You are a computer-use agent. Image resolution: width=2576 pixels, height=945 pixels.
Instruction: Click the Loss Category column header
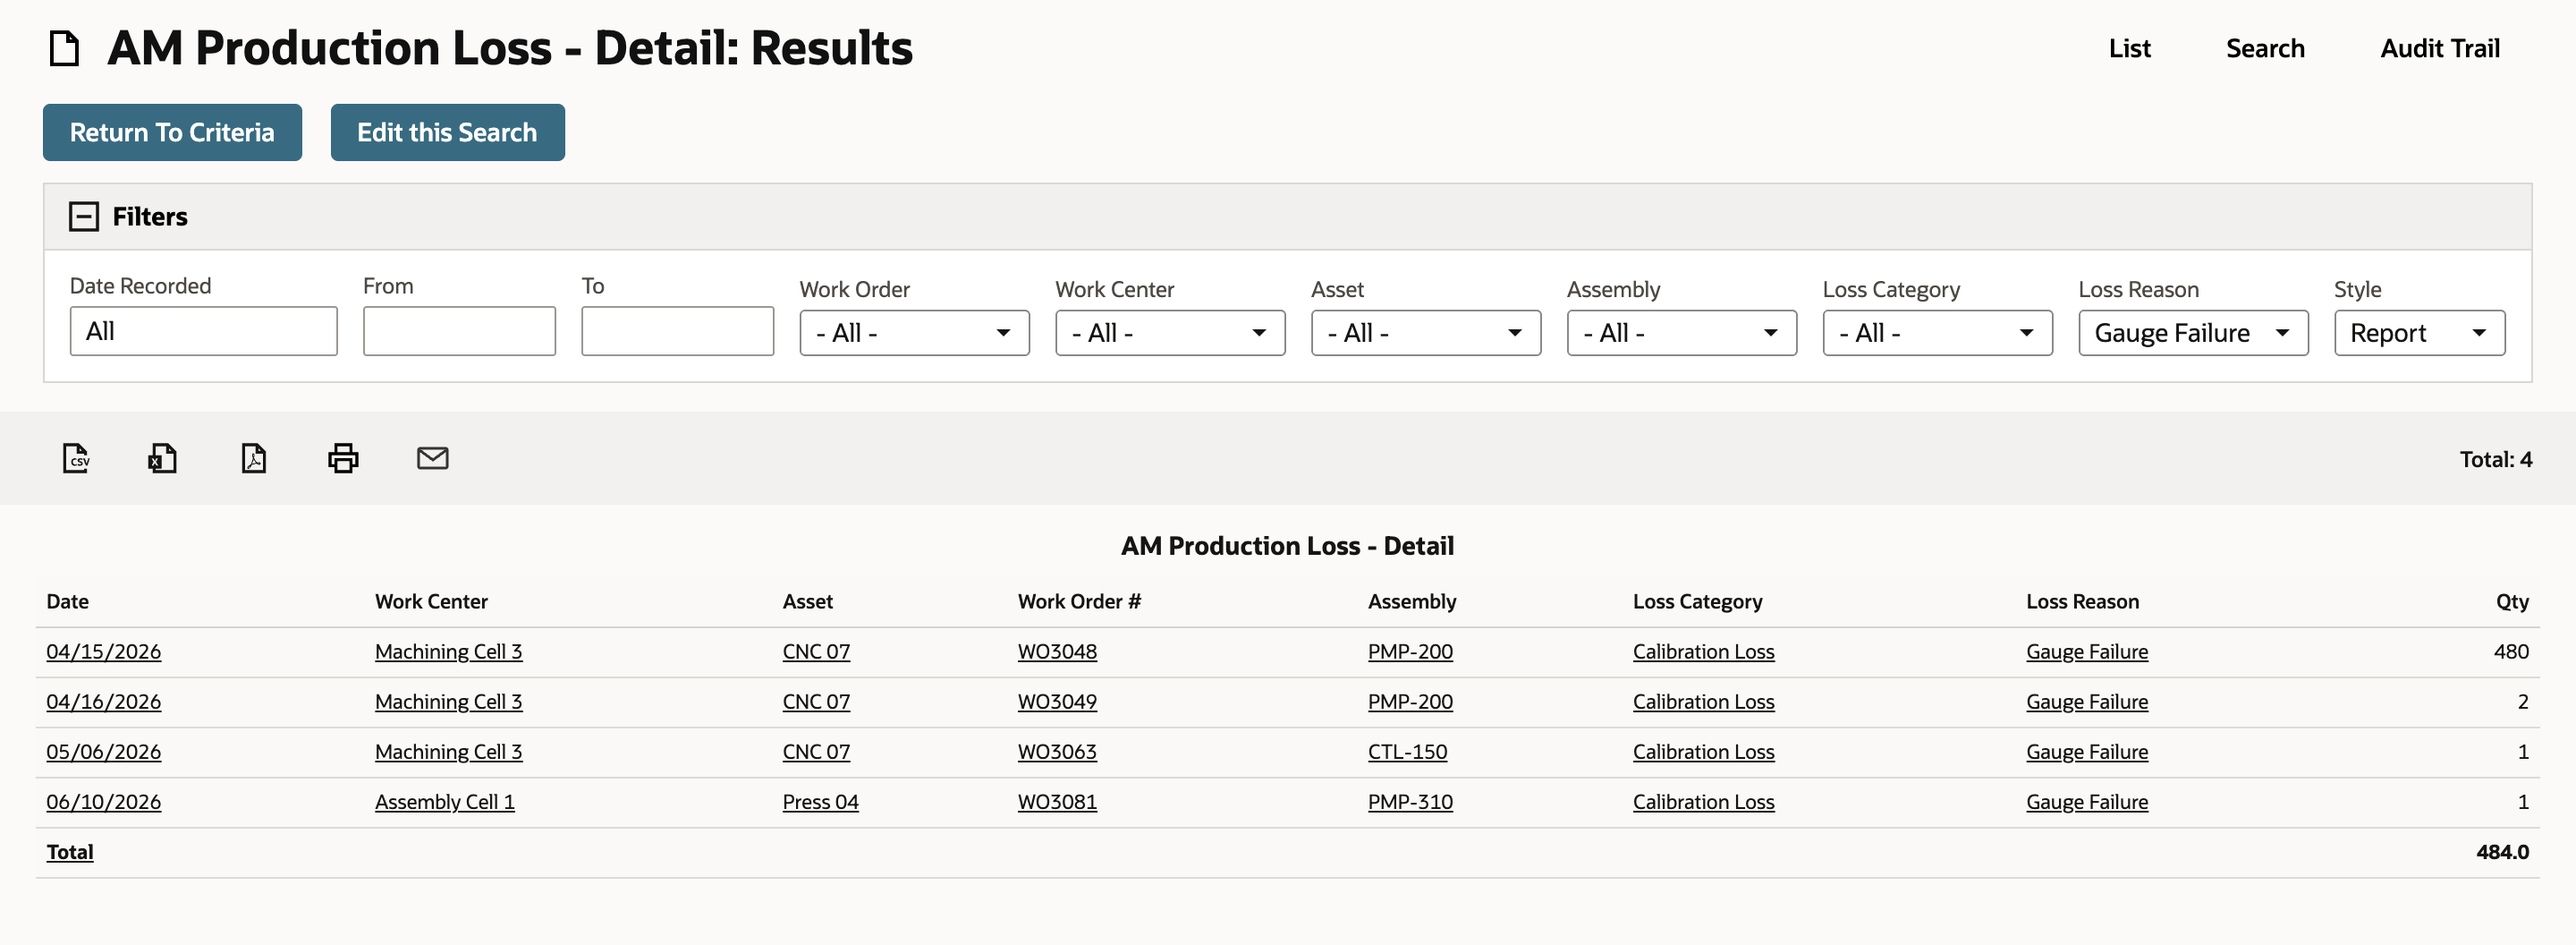[1697, 602]
